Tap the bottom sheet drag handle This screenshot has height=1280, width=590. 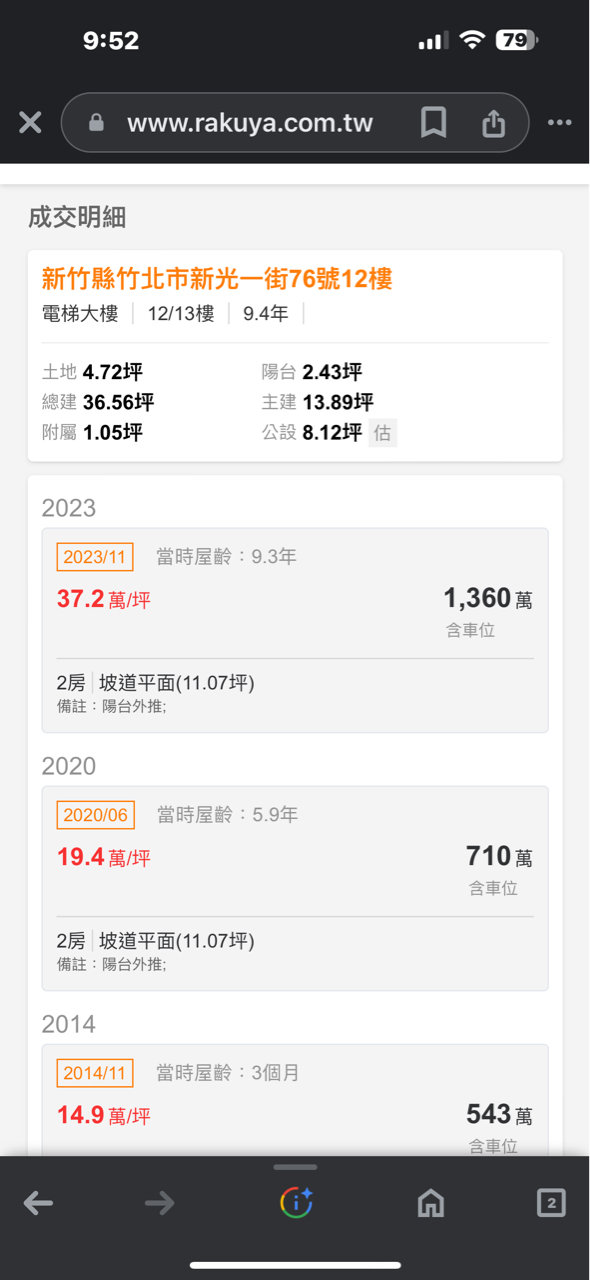click(295, 1167)
